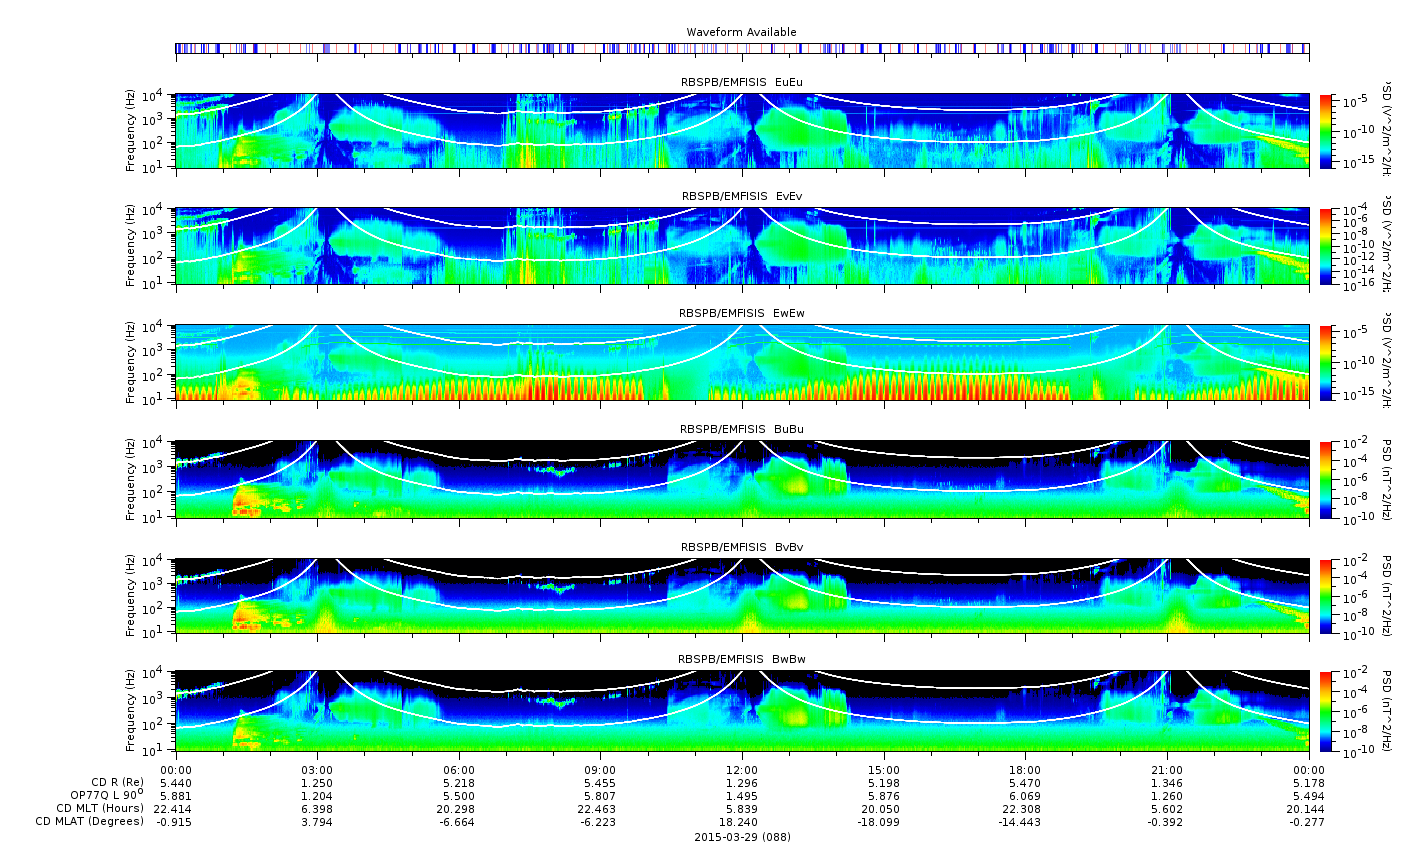Click the EwEw PSD color scale bar

coord(1326,362)
